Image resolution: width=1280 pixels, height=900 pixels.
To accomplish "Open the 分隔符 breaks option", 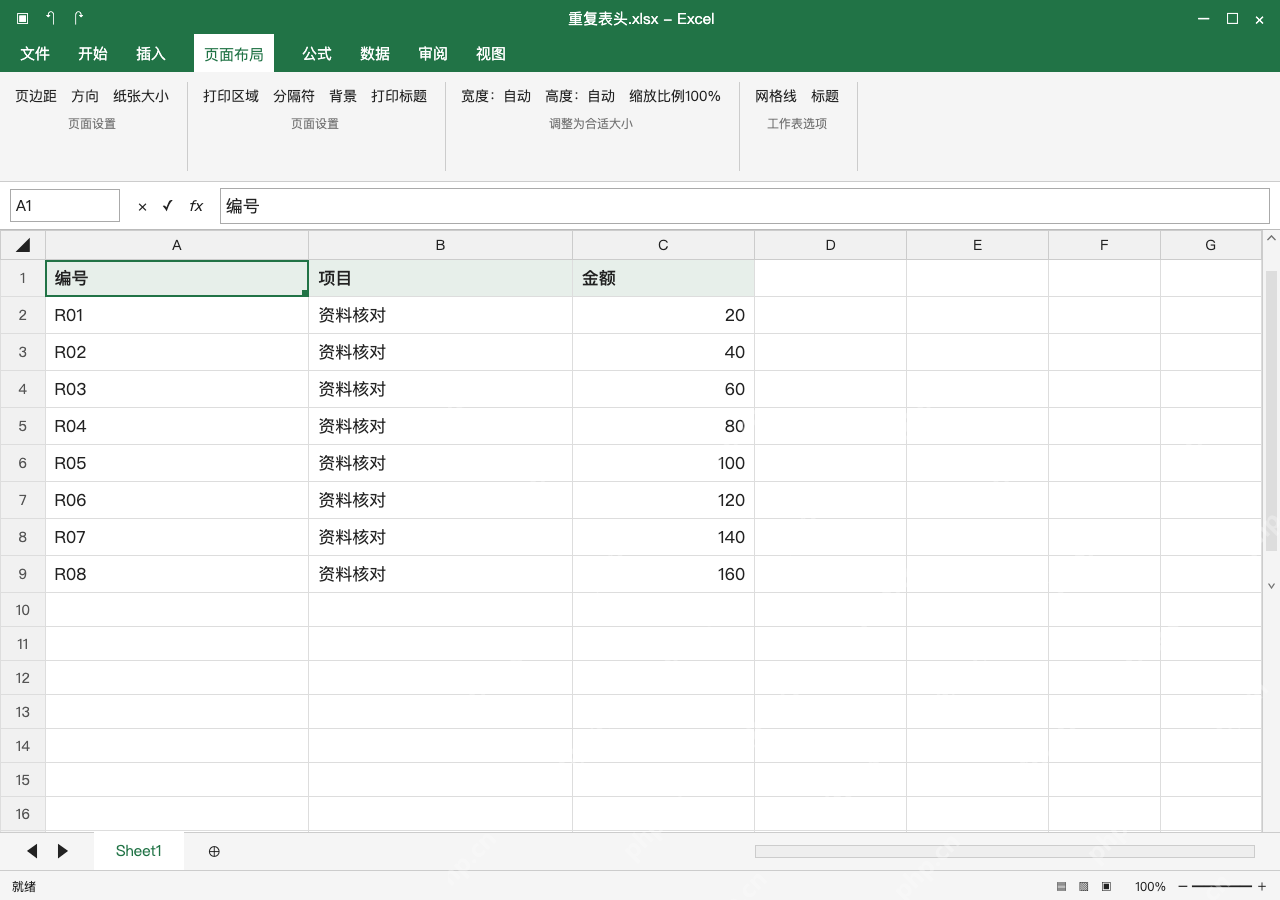I will coord(294,96).
